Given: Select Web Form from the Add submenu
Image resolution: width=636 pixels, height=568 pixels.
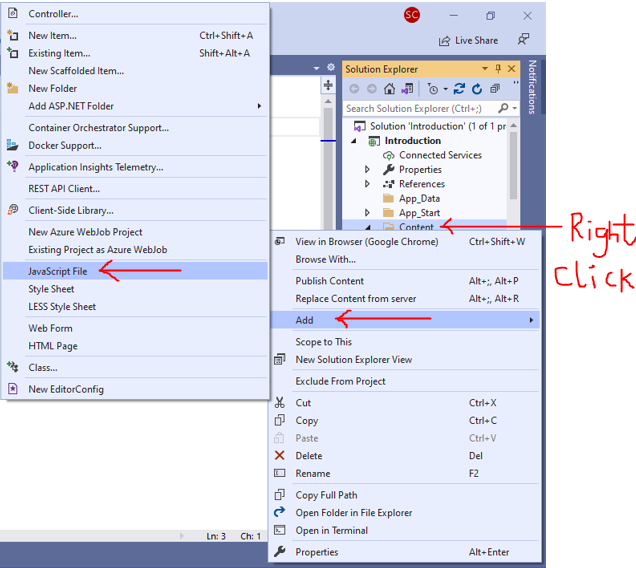Looking at the screenshot, I should [x=135, y=328].
